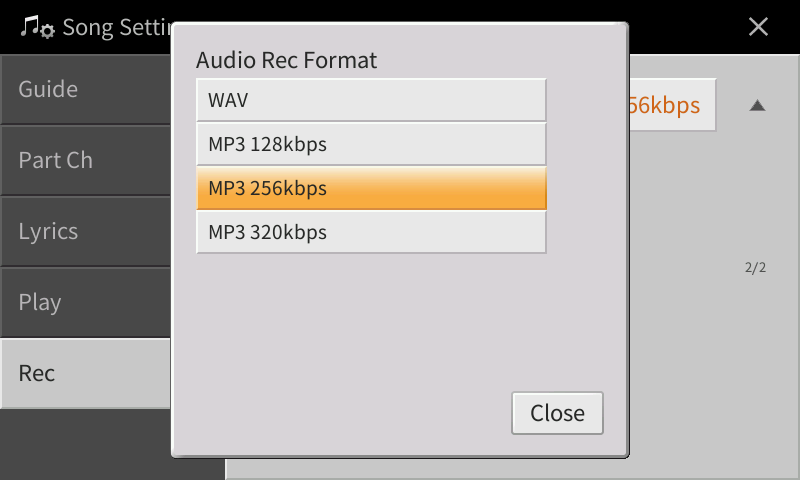The width and height of the screenshot is (800, 480).
Task: Click the Audio Rec Format heading
Action: coord(286,60)
